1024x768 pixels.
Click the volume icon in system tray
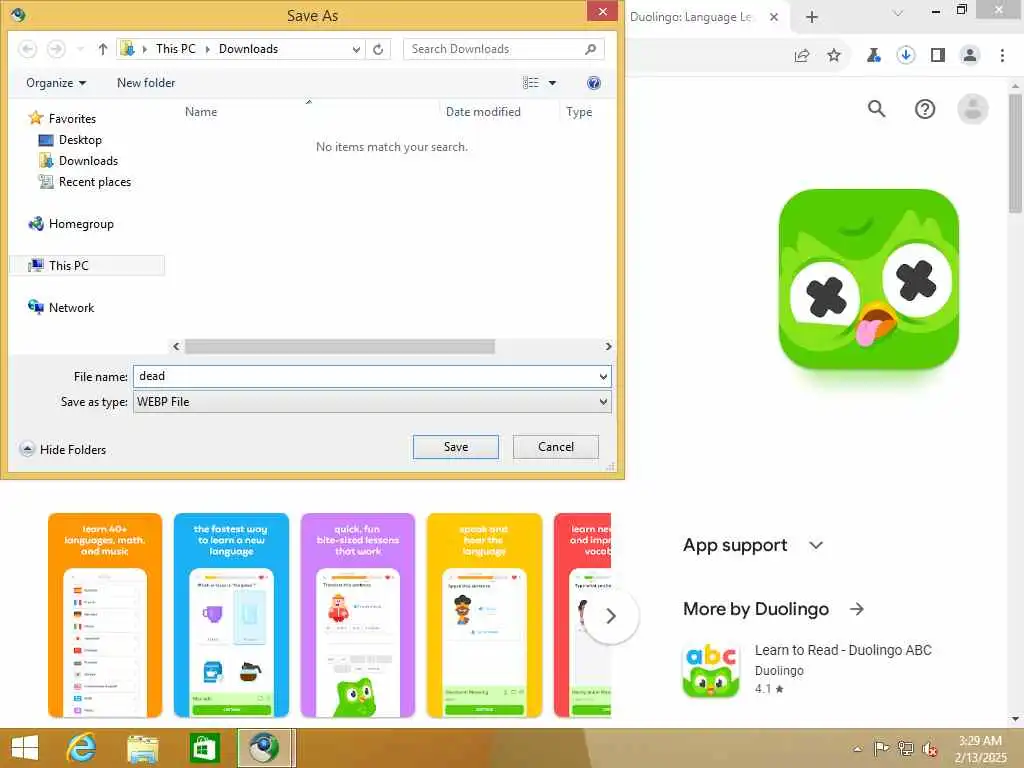pos(929,749)
